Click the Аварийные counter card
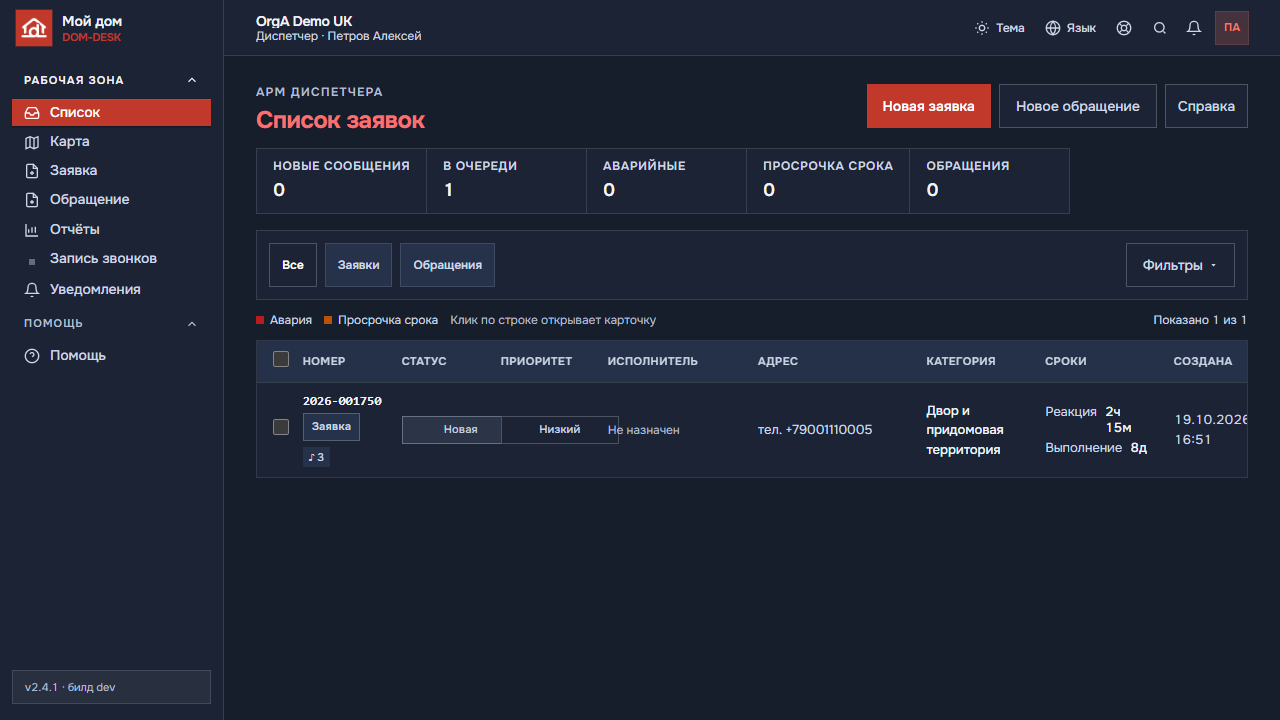 (x=667, y=181)
